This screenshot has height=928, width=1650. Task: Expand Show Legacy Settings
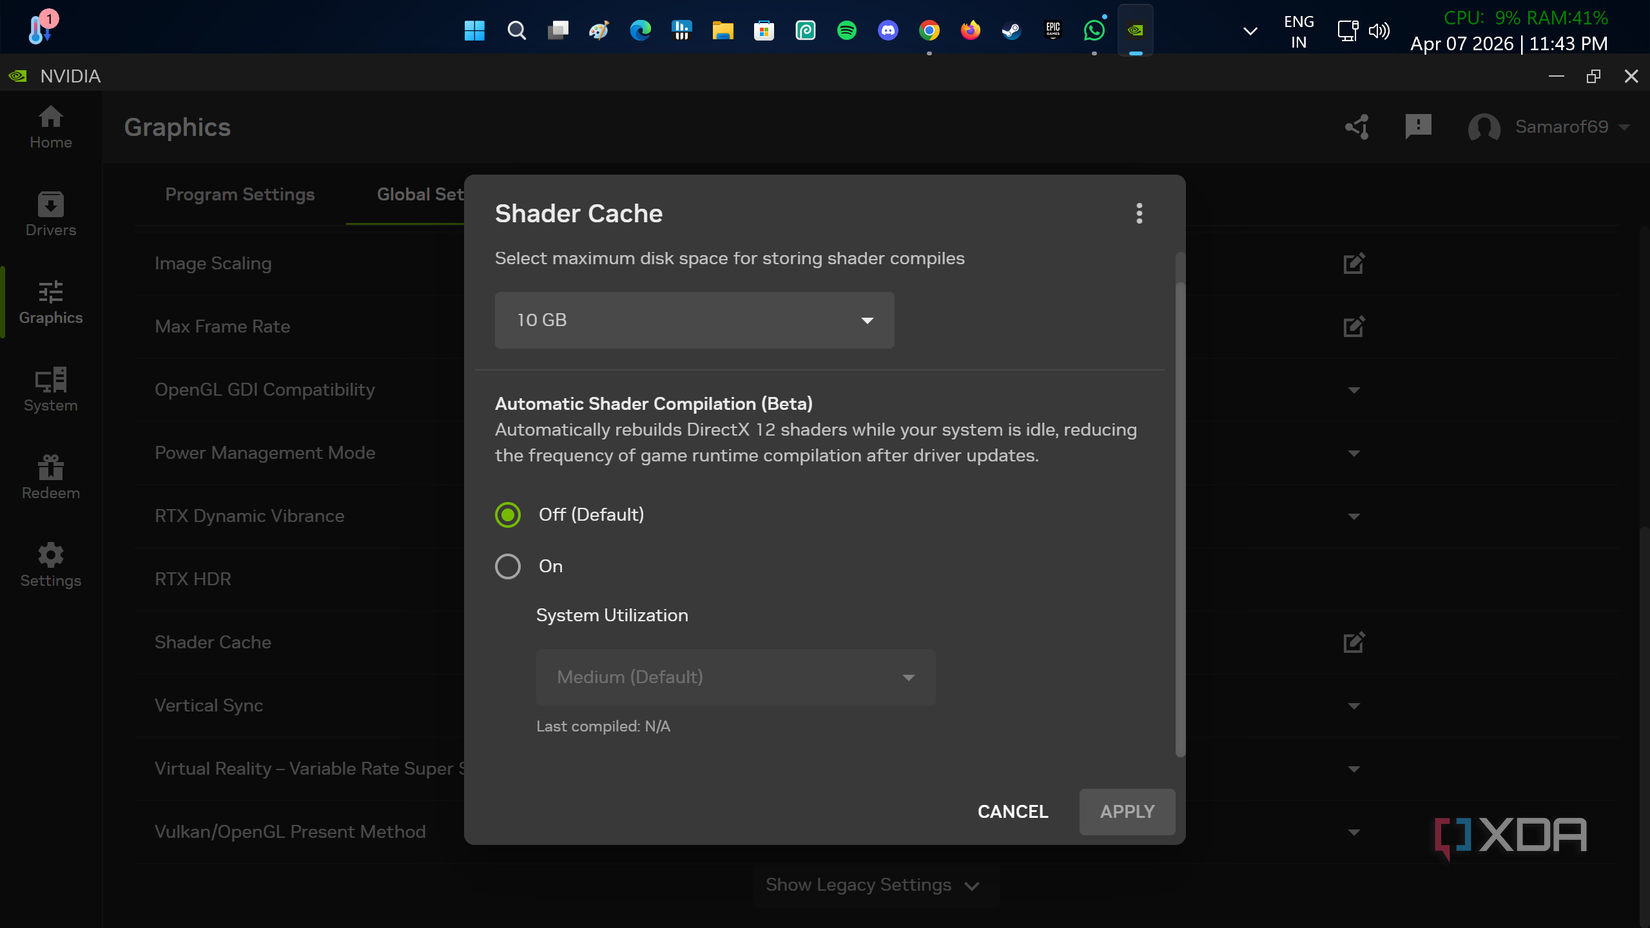click(x=873, y=885)
